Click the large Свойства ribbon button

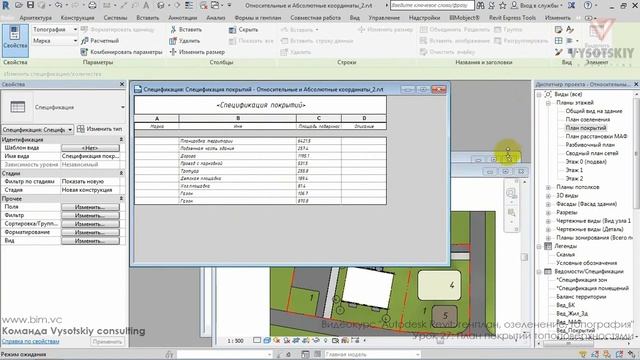[x=15, y=40]
